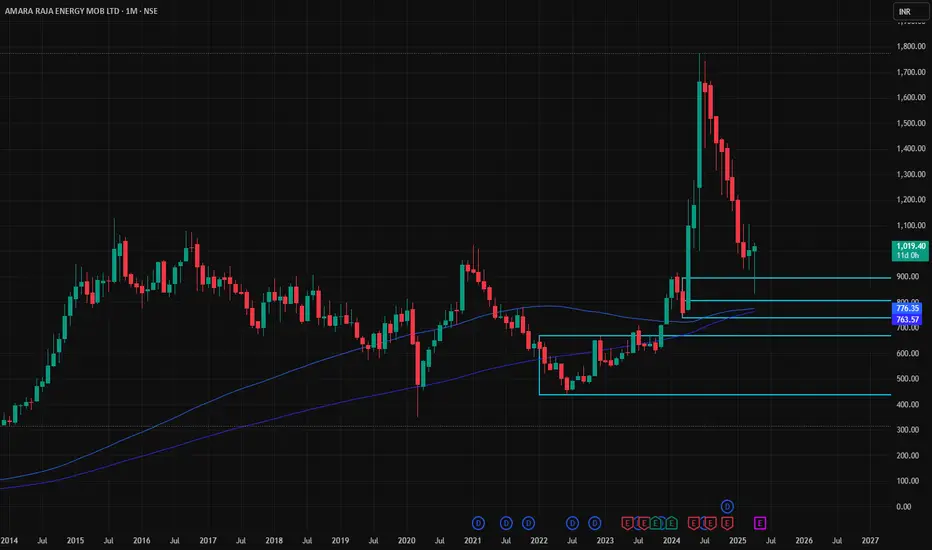Click the dividend marker just before 2022
Screen dimensions: 932x550
tap(528, 523)
